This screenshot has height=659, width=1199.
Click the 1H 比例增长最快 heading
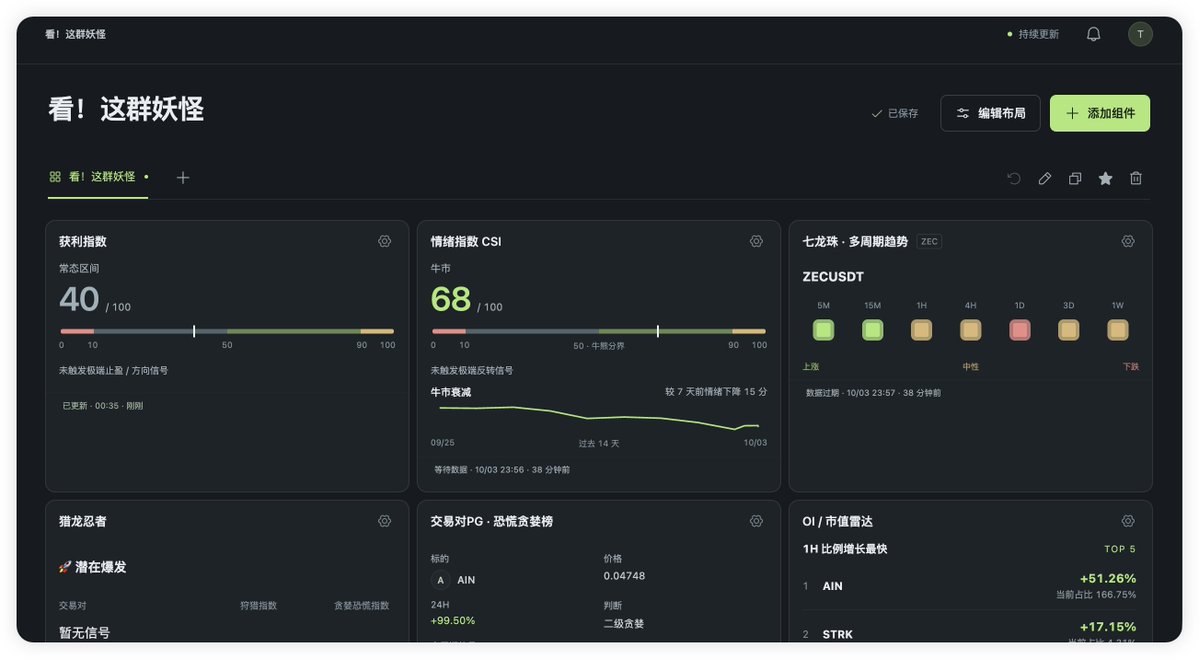845,549
